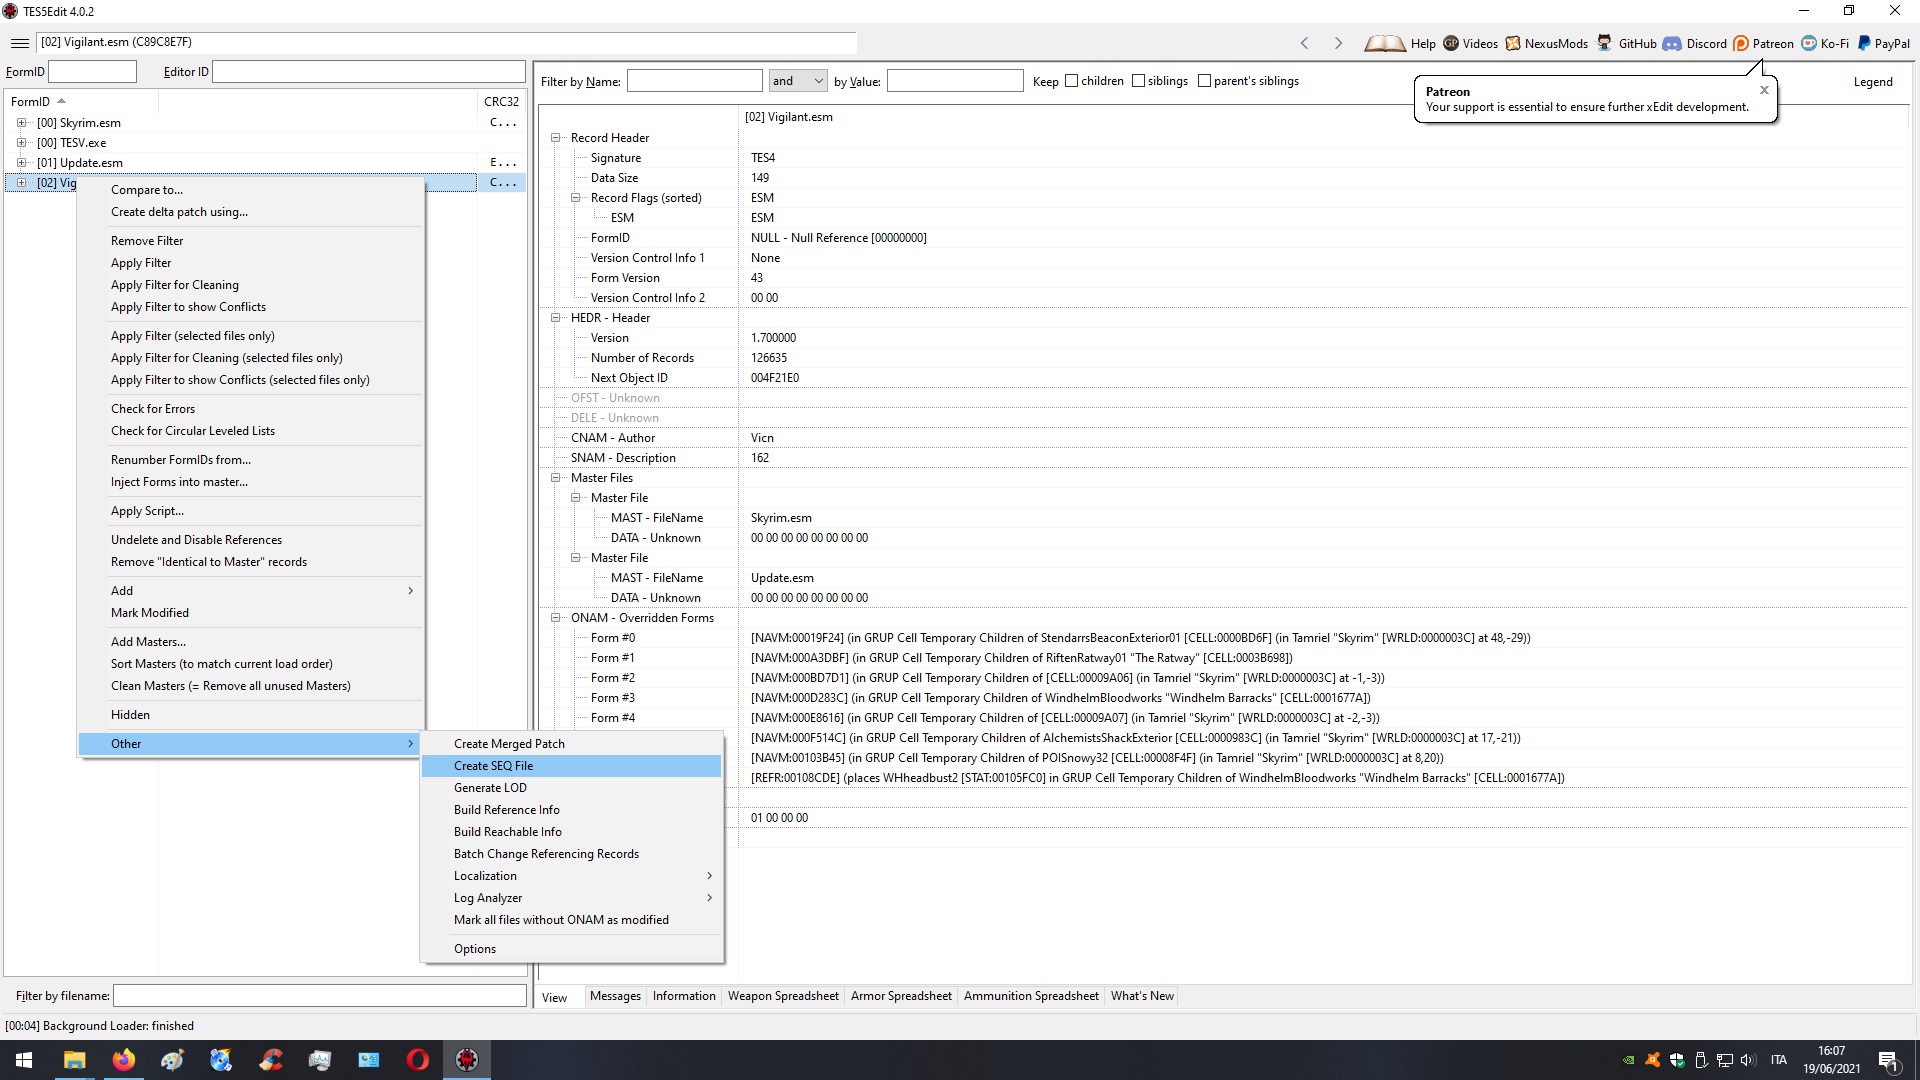Switch to the Information tab
The height and width of the screenshot is (1080, 1920).
tap(684, 996)
